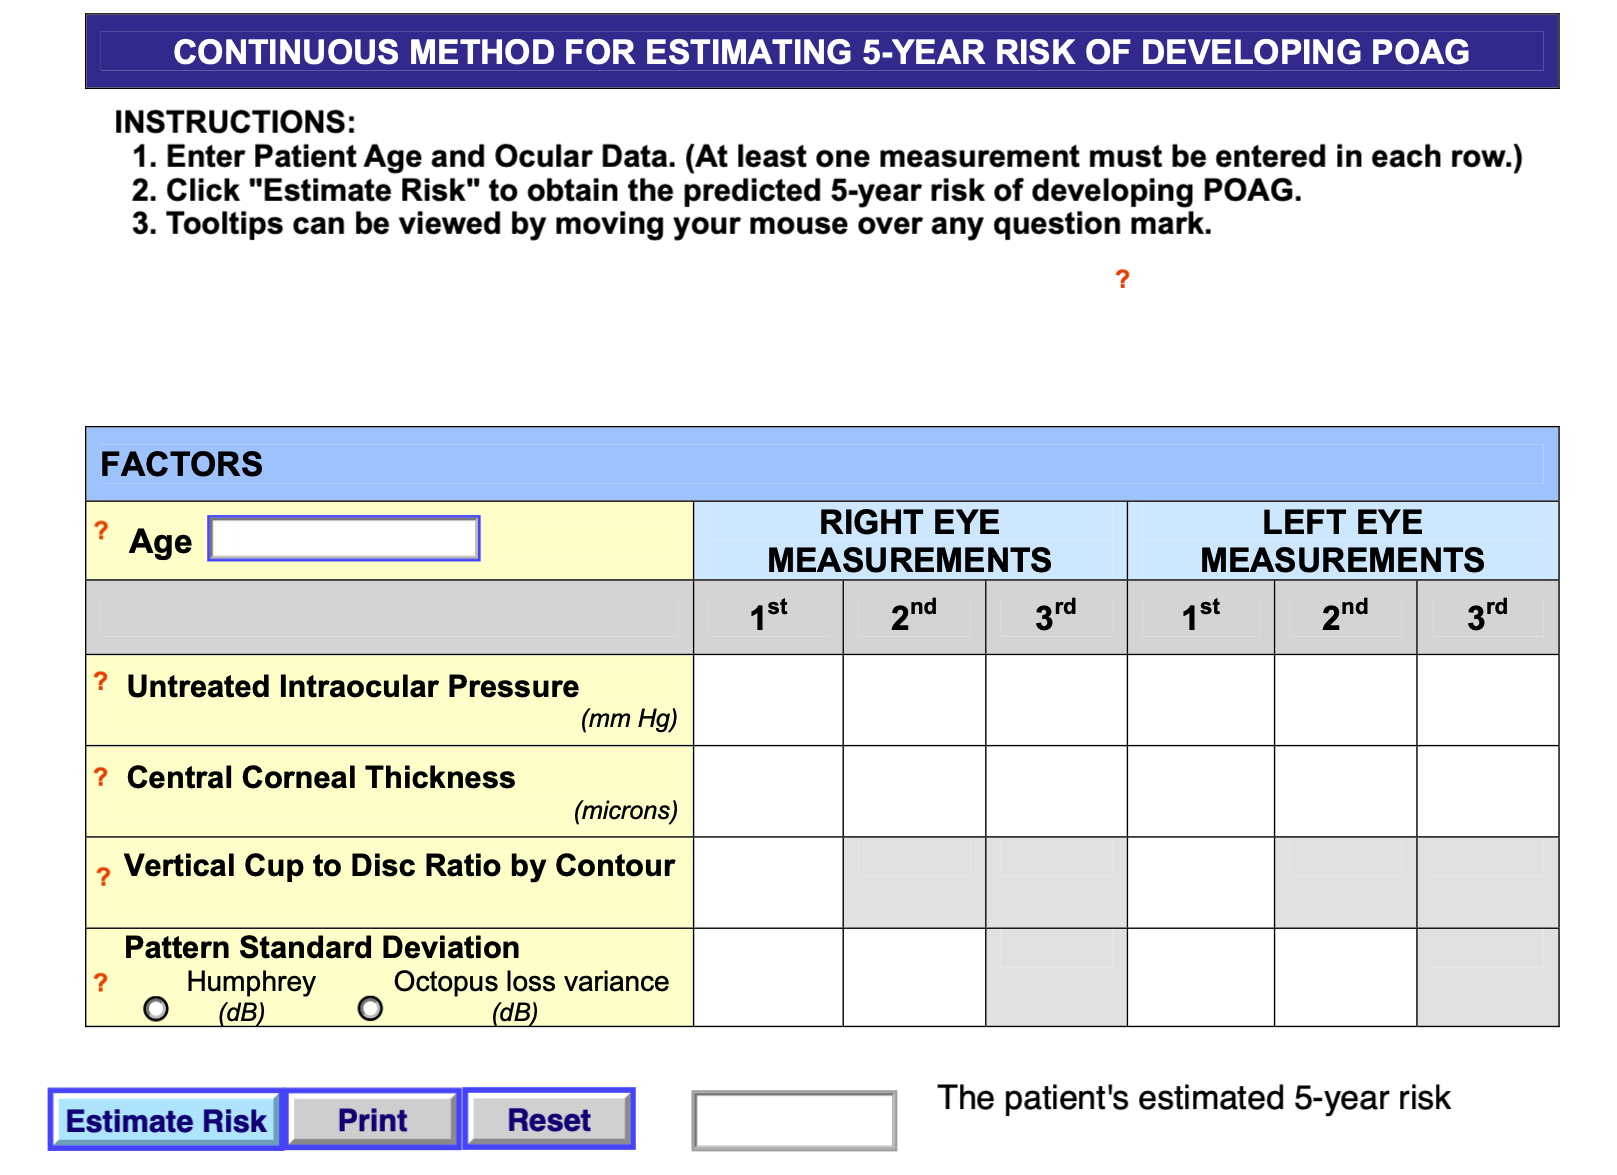Screen dimensions: 1617x1175
Task: Click the Pattern Standard Deviation help icon
Action: [x=101, y=983]
